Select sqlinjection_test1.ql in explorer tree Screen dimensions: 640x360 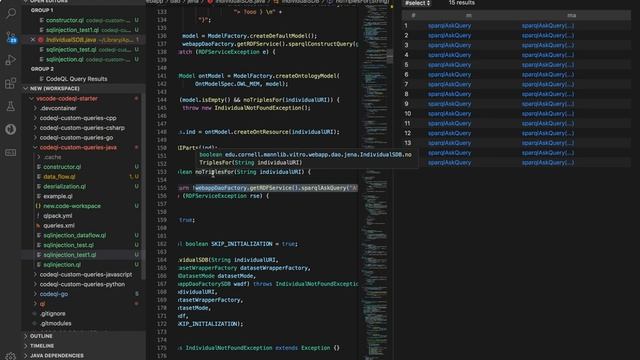70,255
